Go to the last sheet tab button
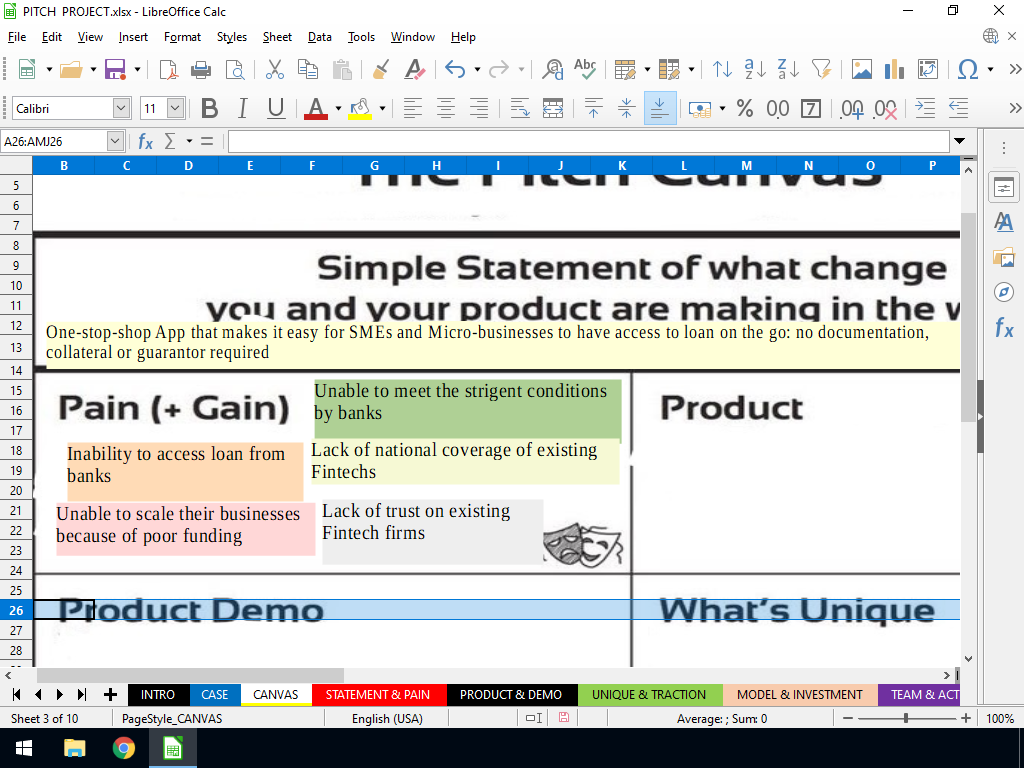The width and height of the screenshot is (1024, 768). pos(82,695)
